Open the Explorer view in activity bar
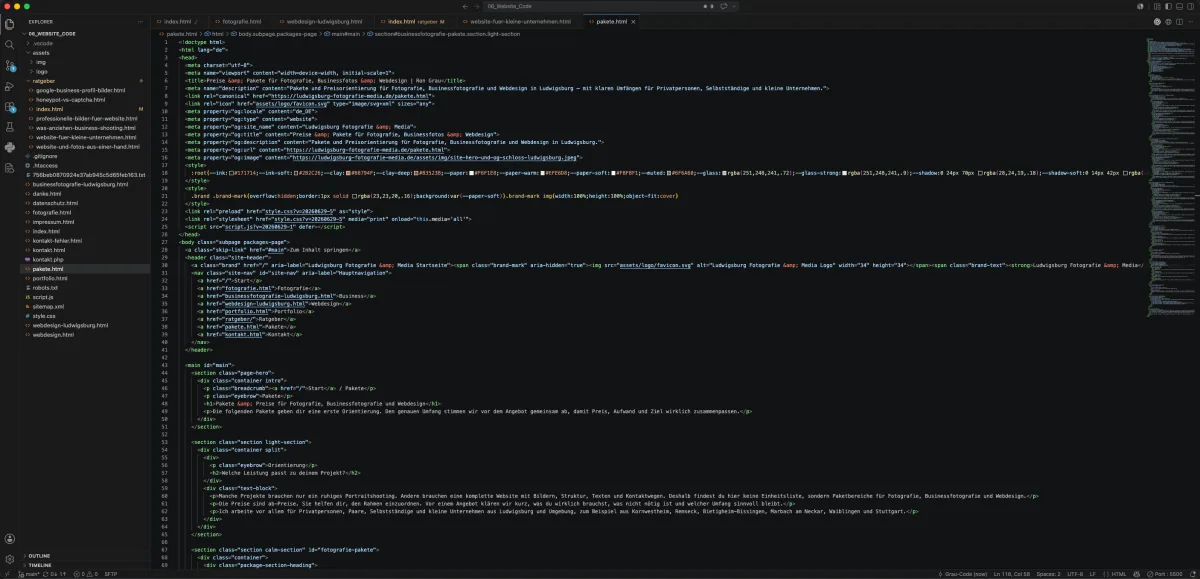Image resolution: width=1200 pixels, height=579 pixels. coord(10,23)
